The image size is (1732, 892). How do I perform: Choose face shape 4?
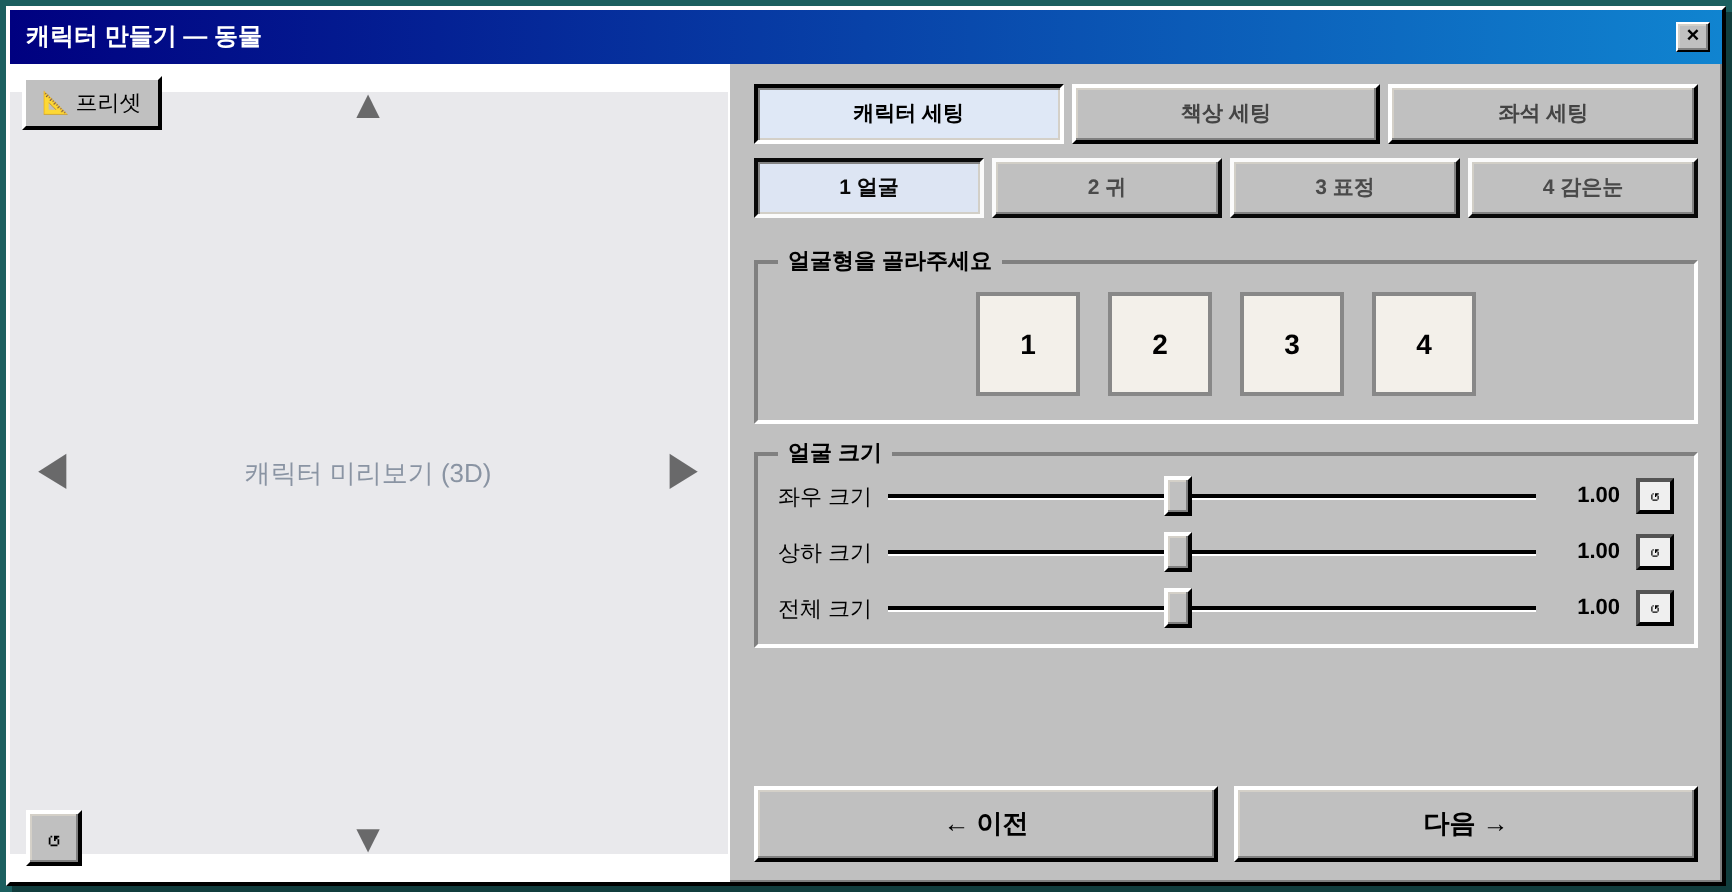[x=1424, y=344]
